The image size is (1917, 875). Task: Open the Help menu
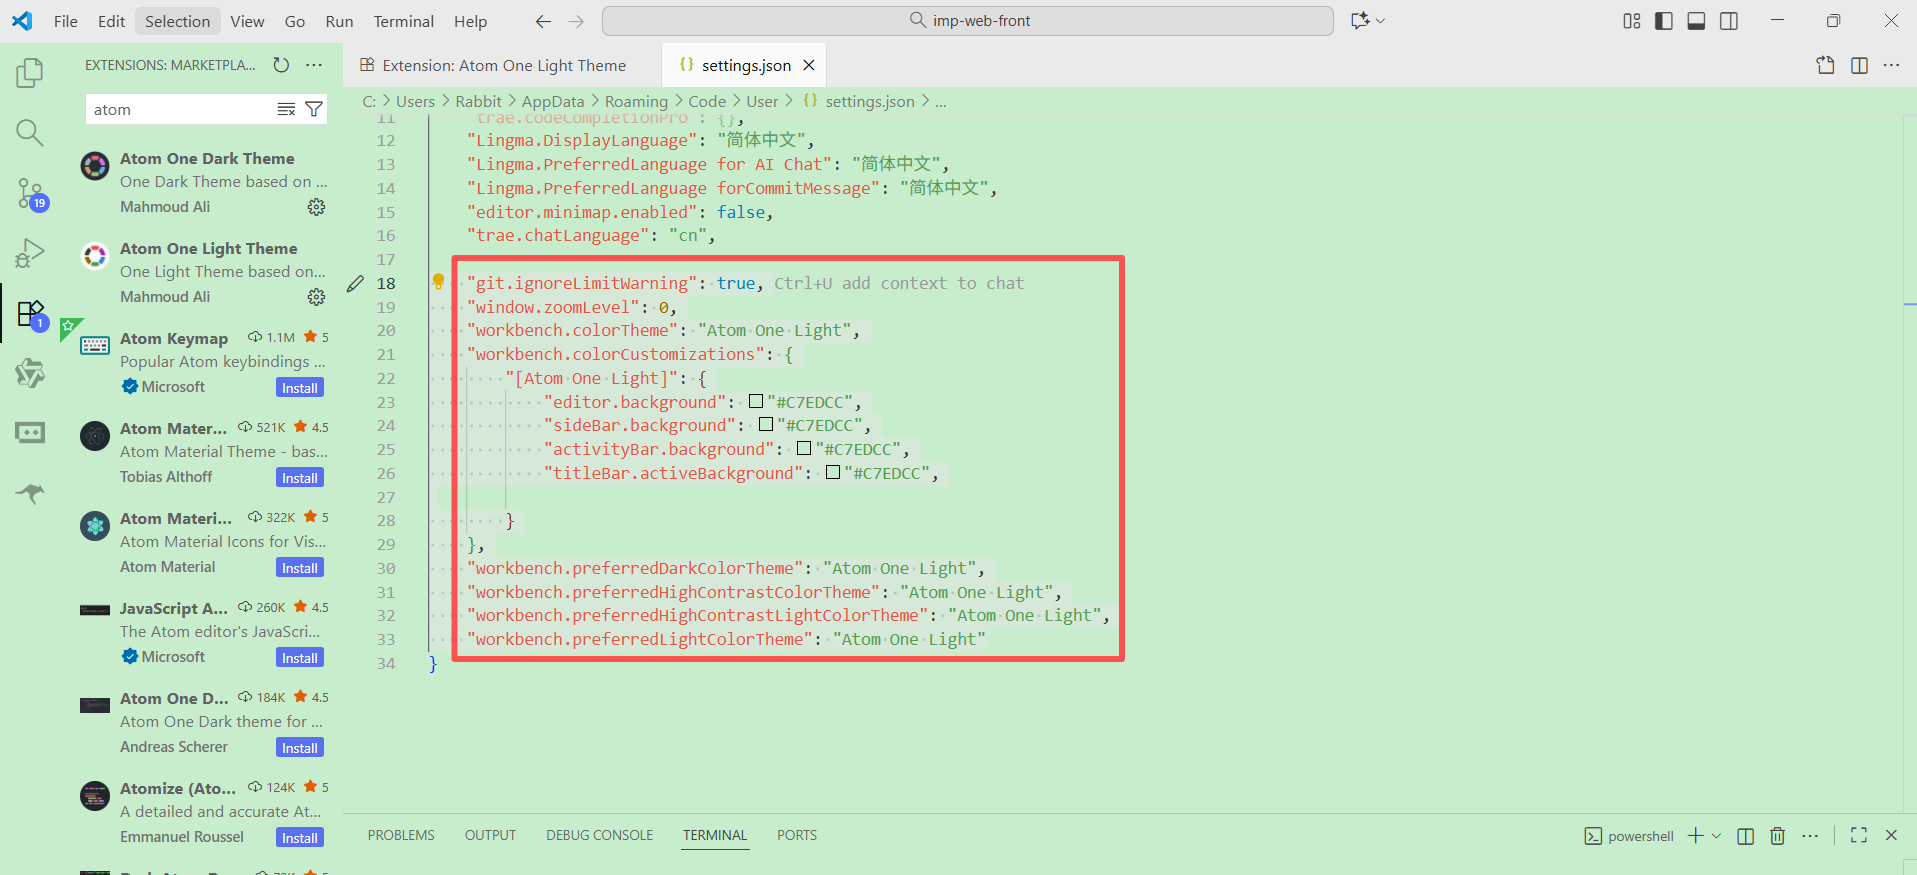[470, 21]
